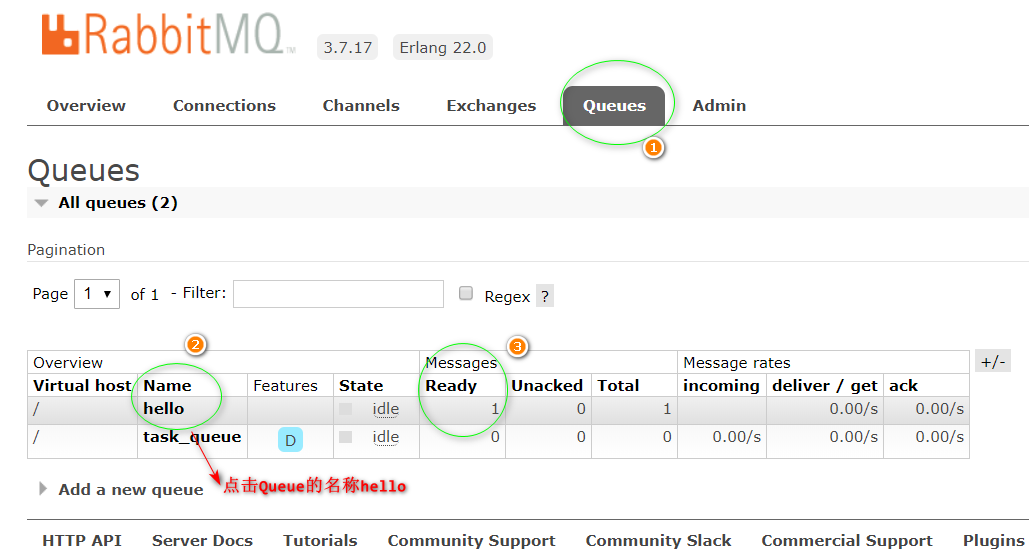This screenshot has width=1029, height=556.
Task: Open the Regex help question mark
Action: coord(545,296)
